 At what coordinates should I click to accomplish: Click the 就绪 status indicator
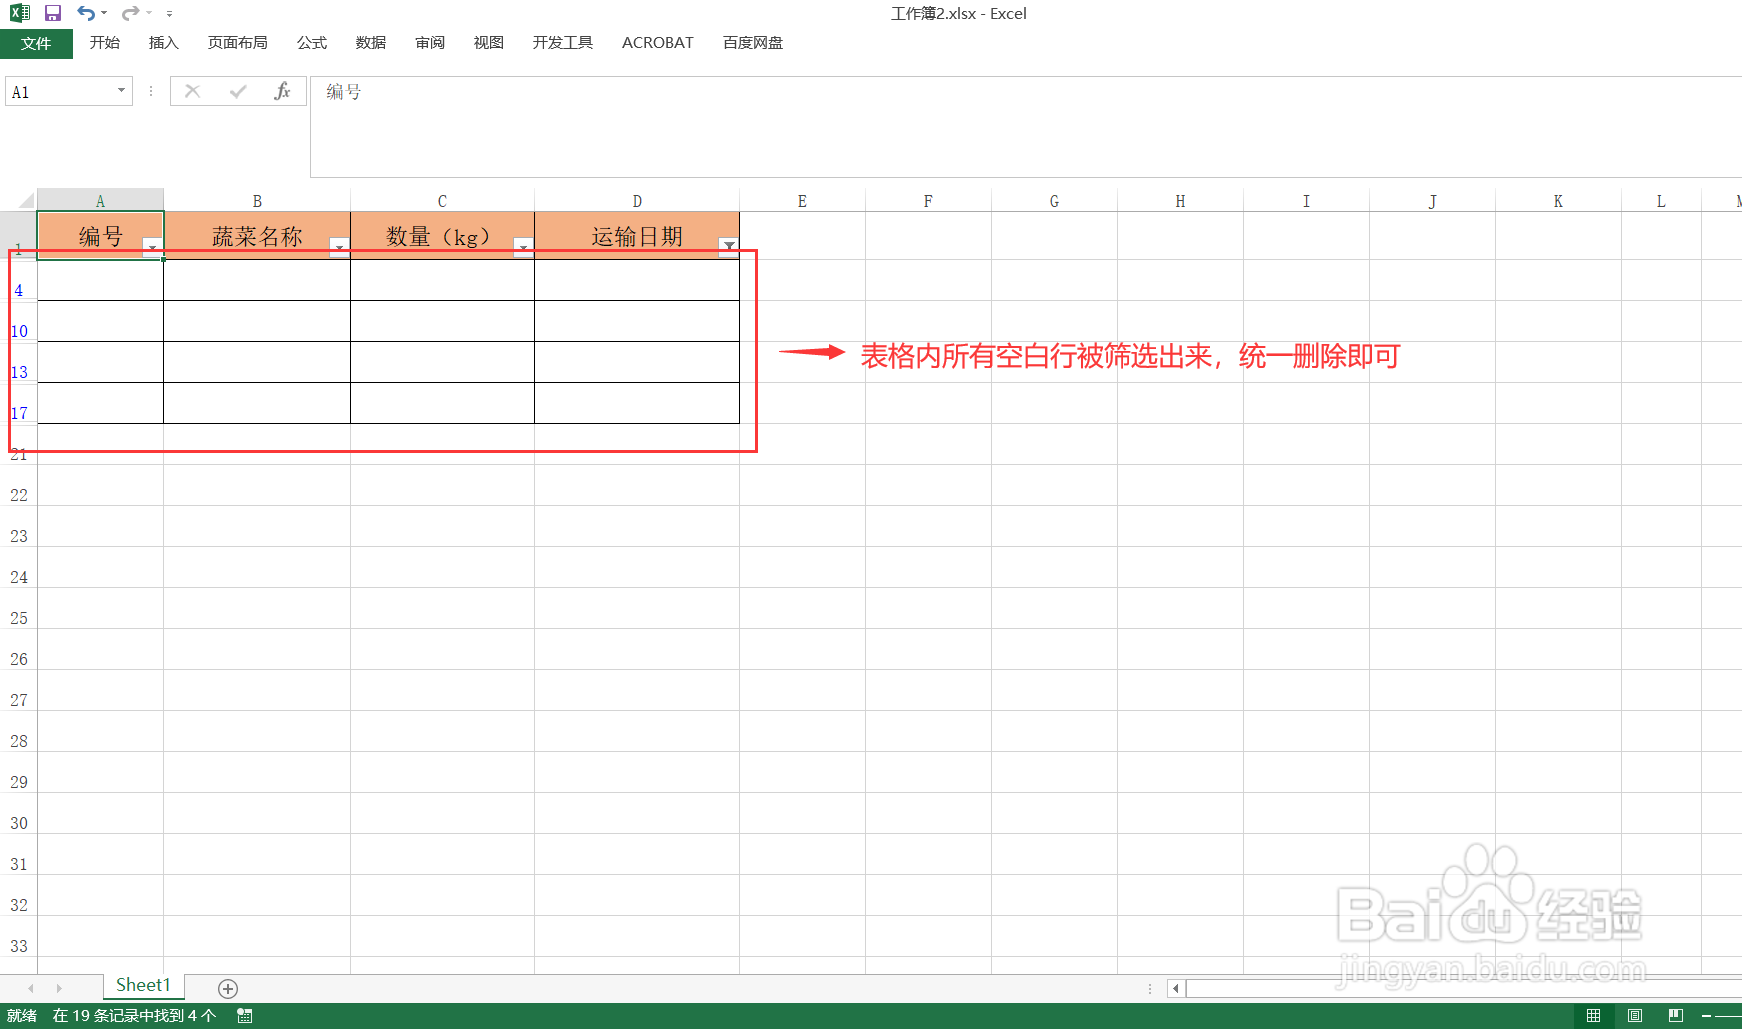coord(22,1016)
